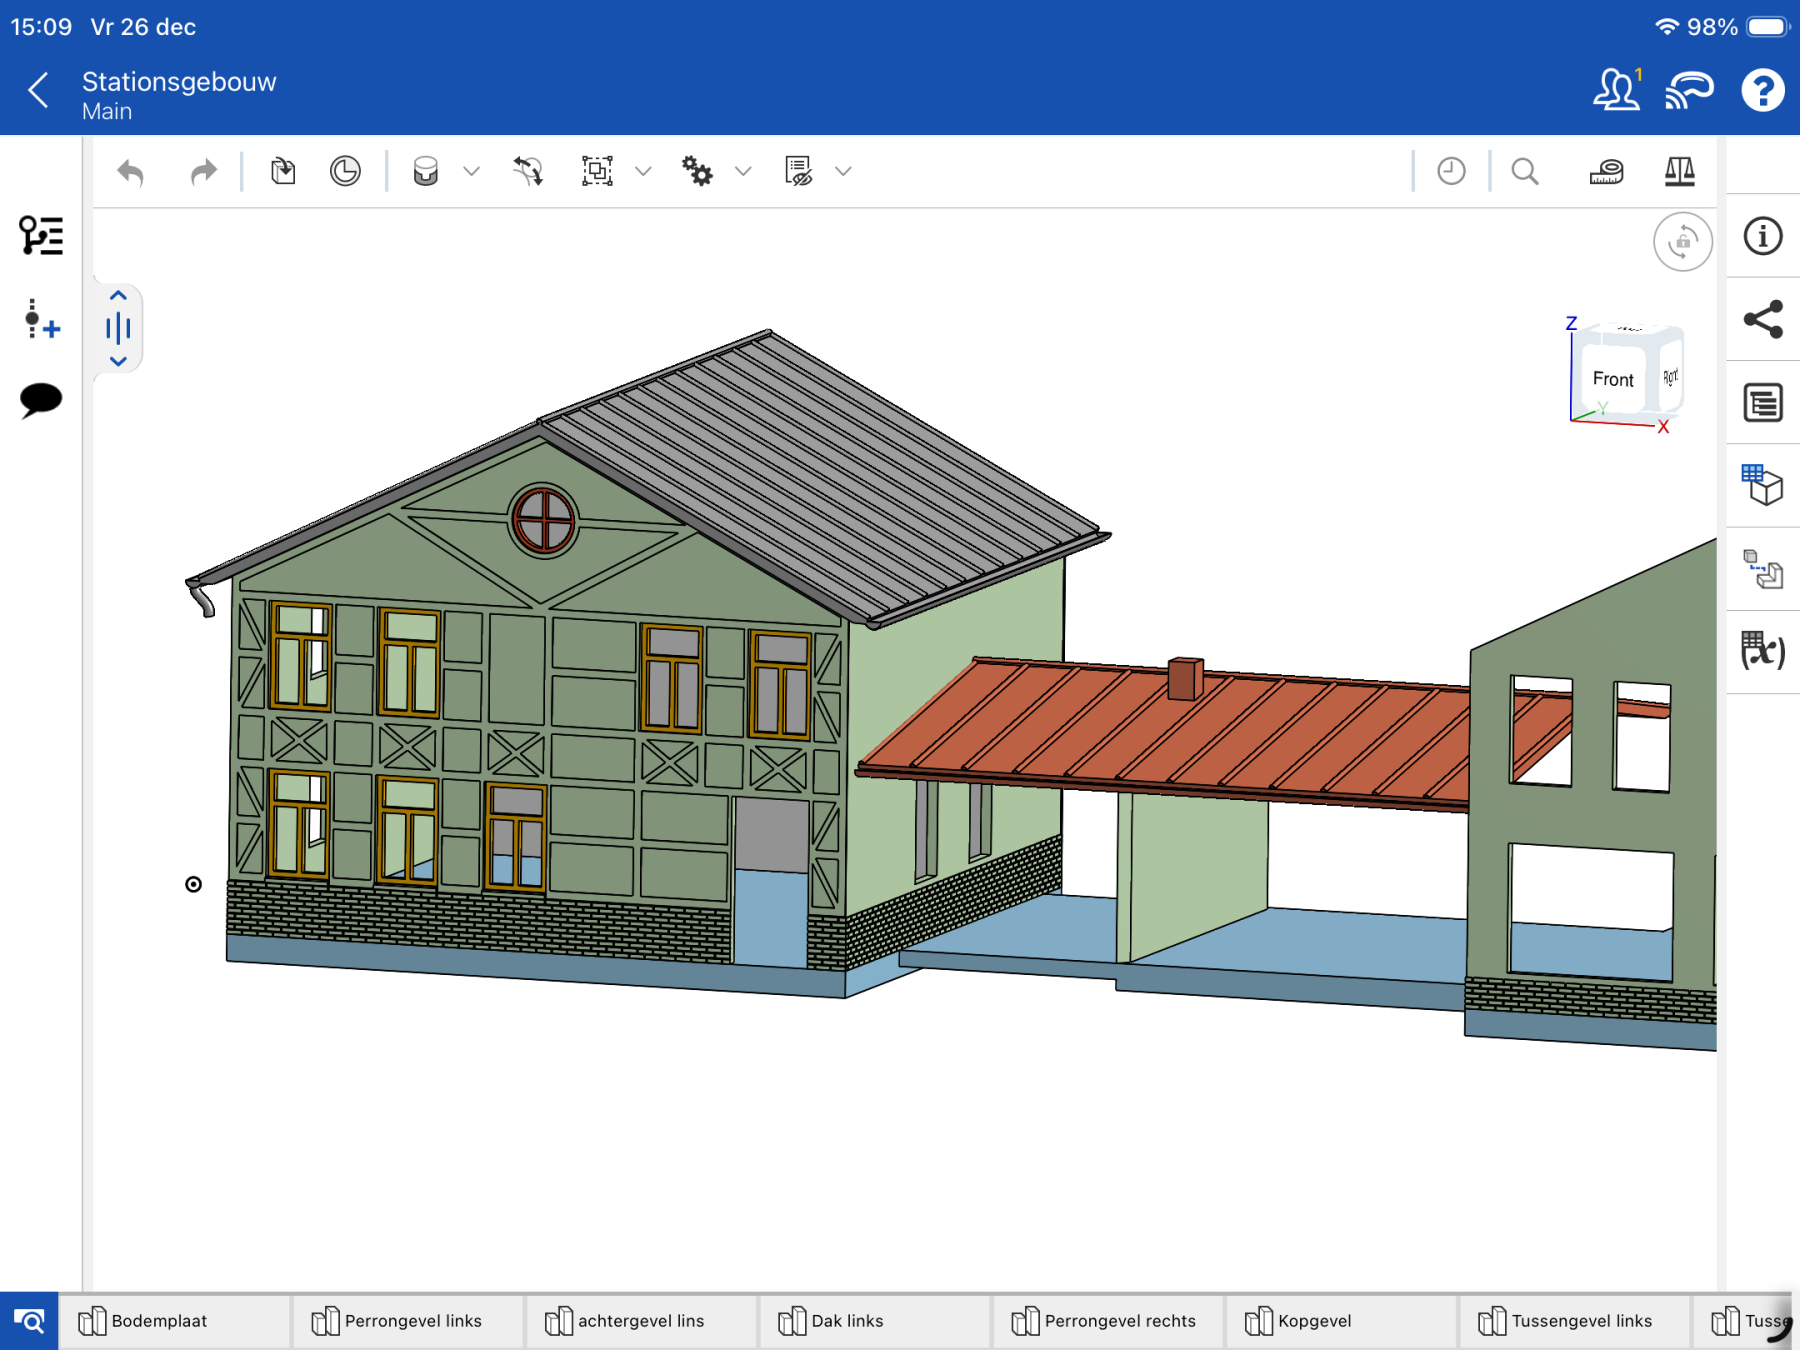Open the Share document icon
This screenshot has width=1800, height=1350.
pyautogui.click(x=1762, y=319)
